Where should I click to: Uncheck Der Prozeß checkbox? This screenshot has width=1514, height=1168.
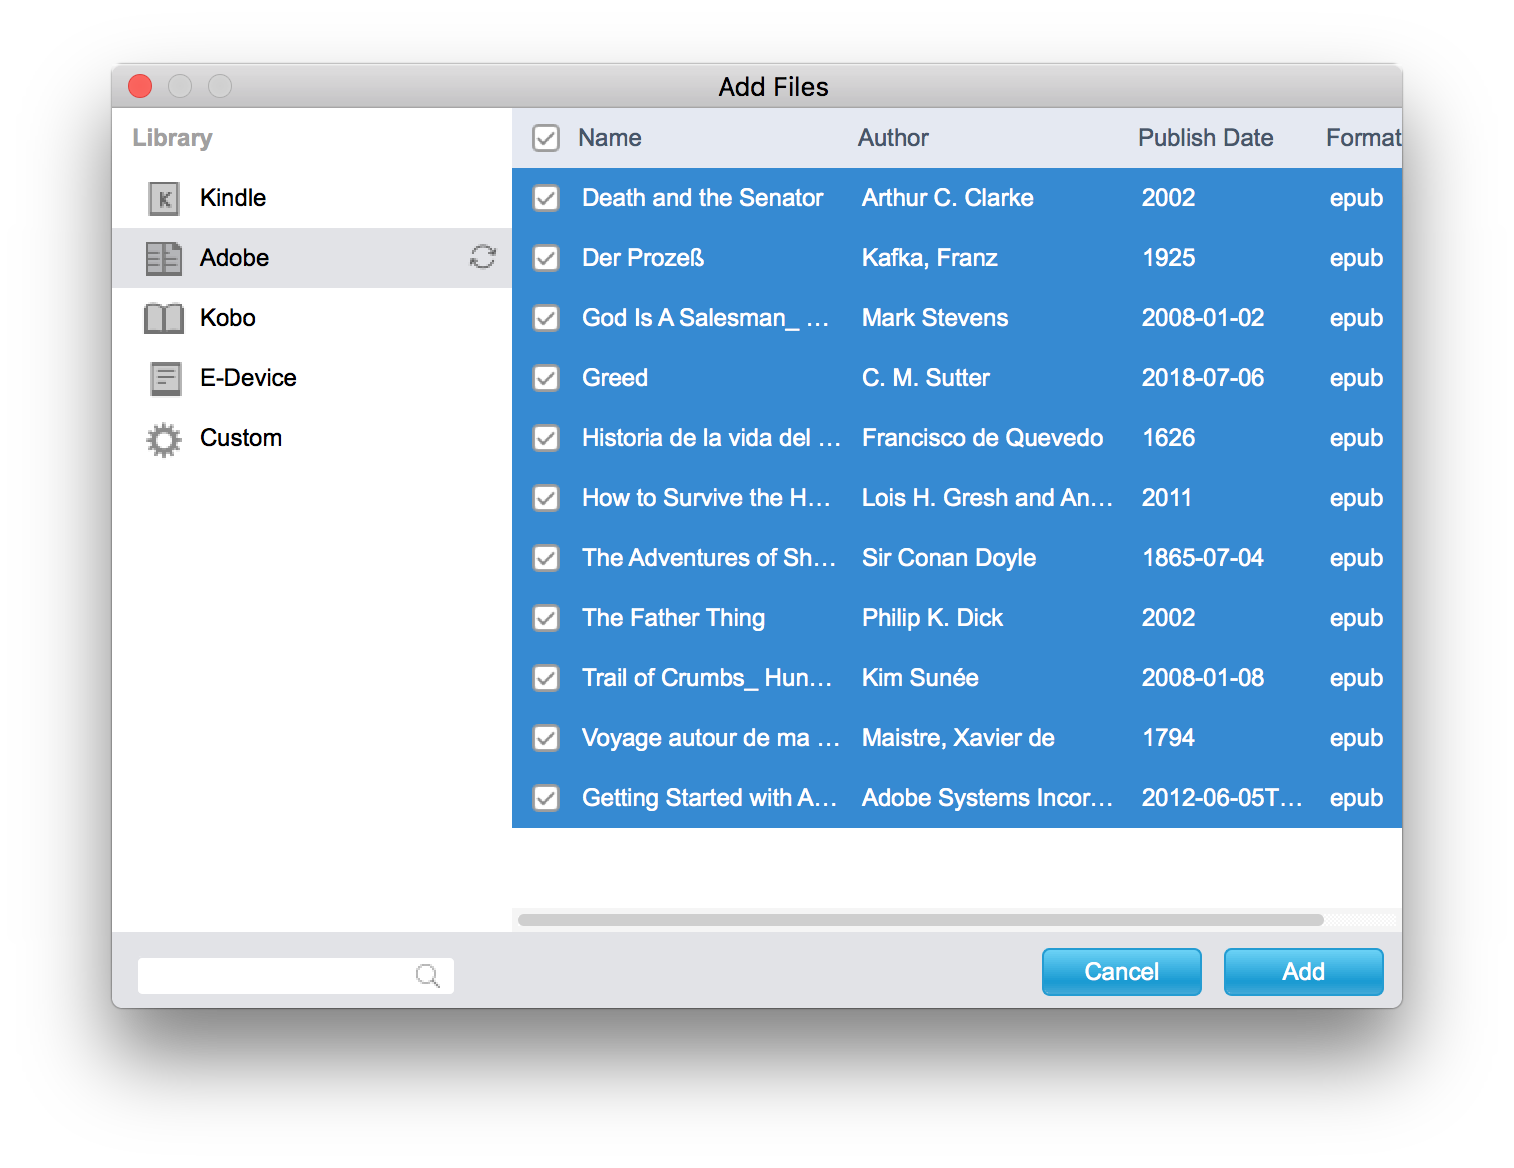coord(546,258)
